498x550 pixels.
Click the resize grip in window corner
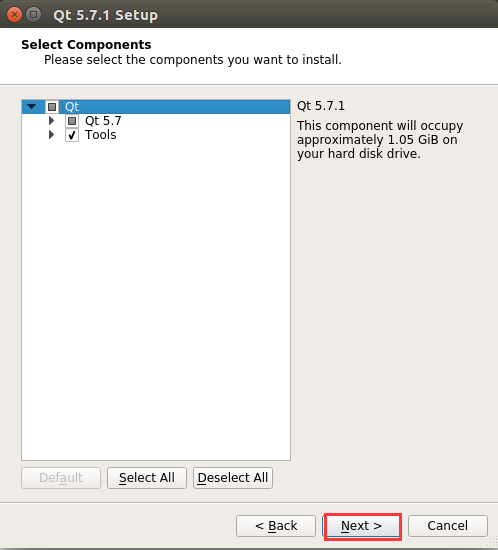point(493,544)
